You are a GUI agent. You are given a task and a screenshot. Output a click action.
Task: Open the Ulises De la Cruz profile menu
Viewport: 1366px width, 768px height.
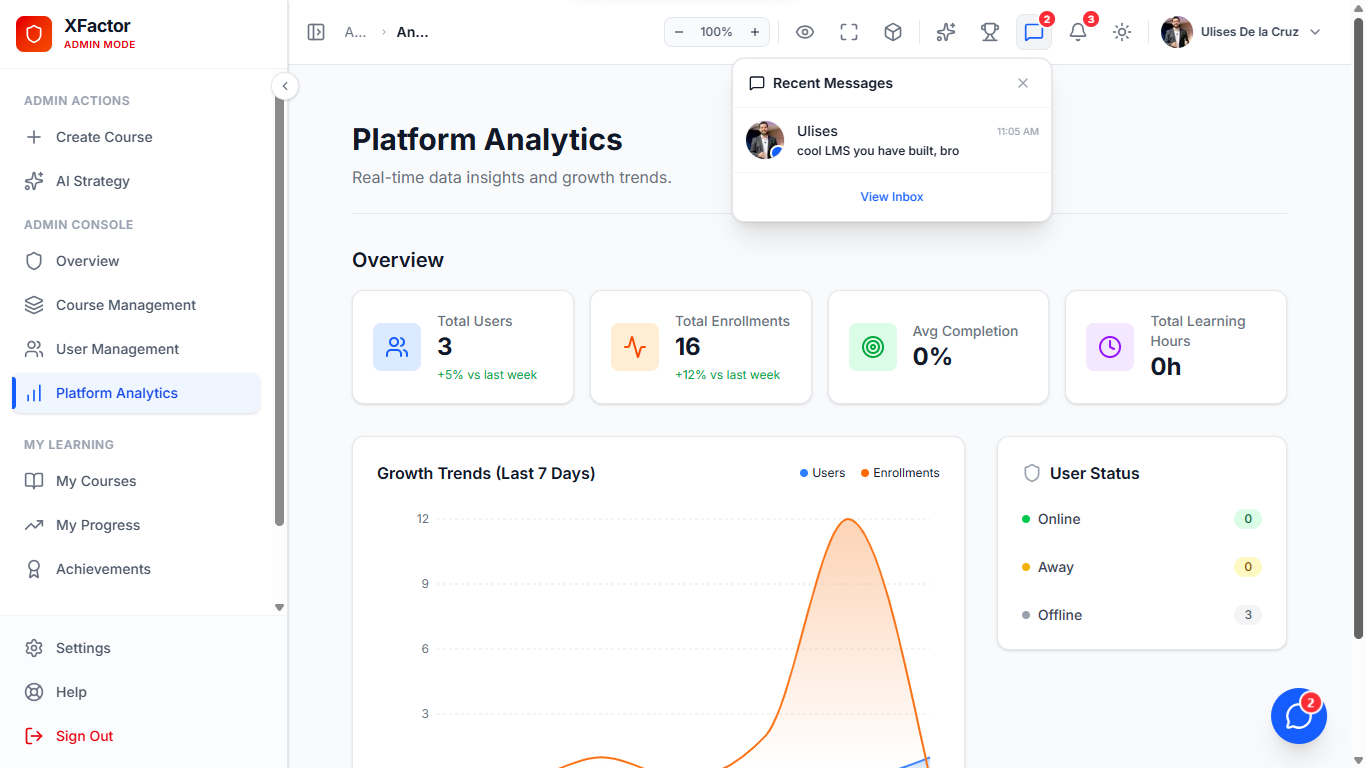pos(1241,32)
